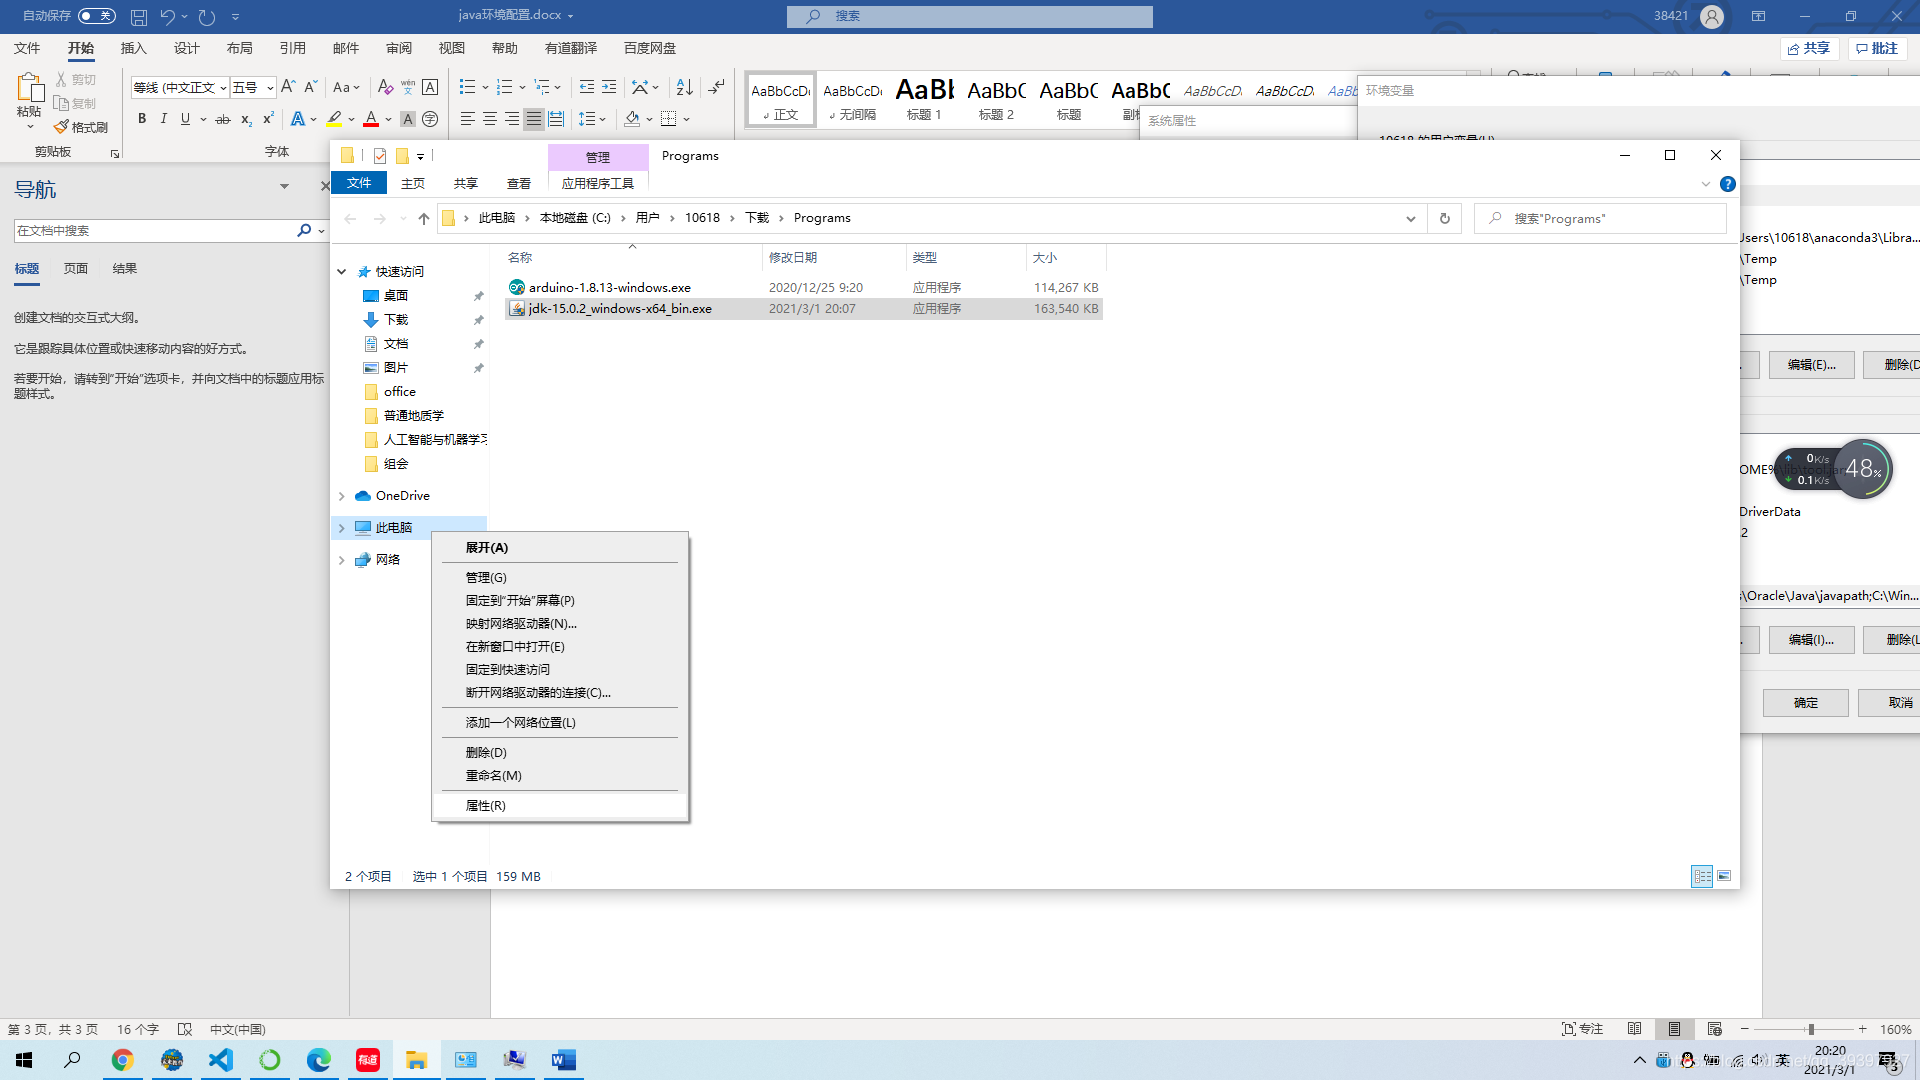This screenshot has width=1920, height=1080.
Task: Switch Explorer to details view
Action: [1702, 876]
